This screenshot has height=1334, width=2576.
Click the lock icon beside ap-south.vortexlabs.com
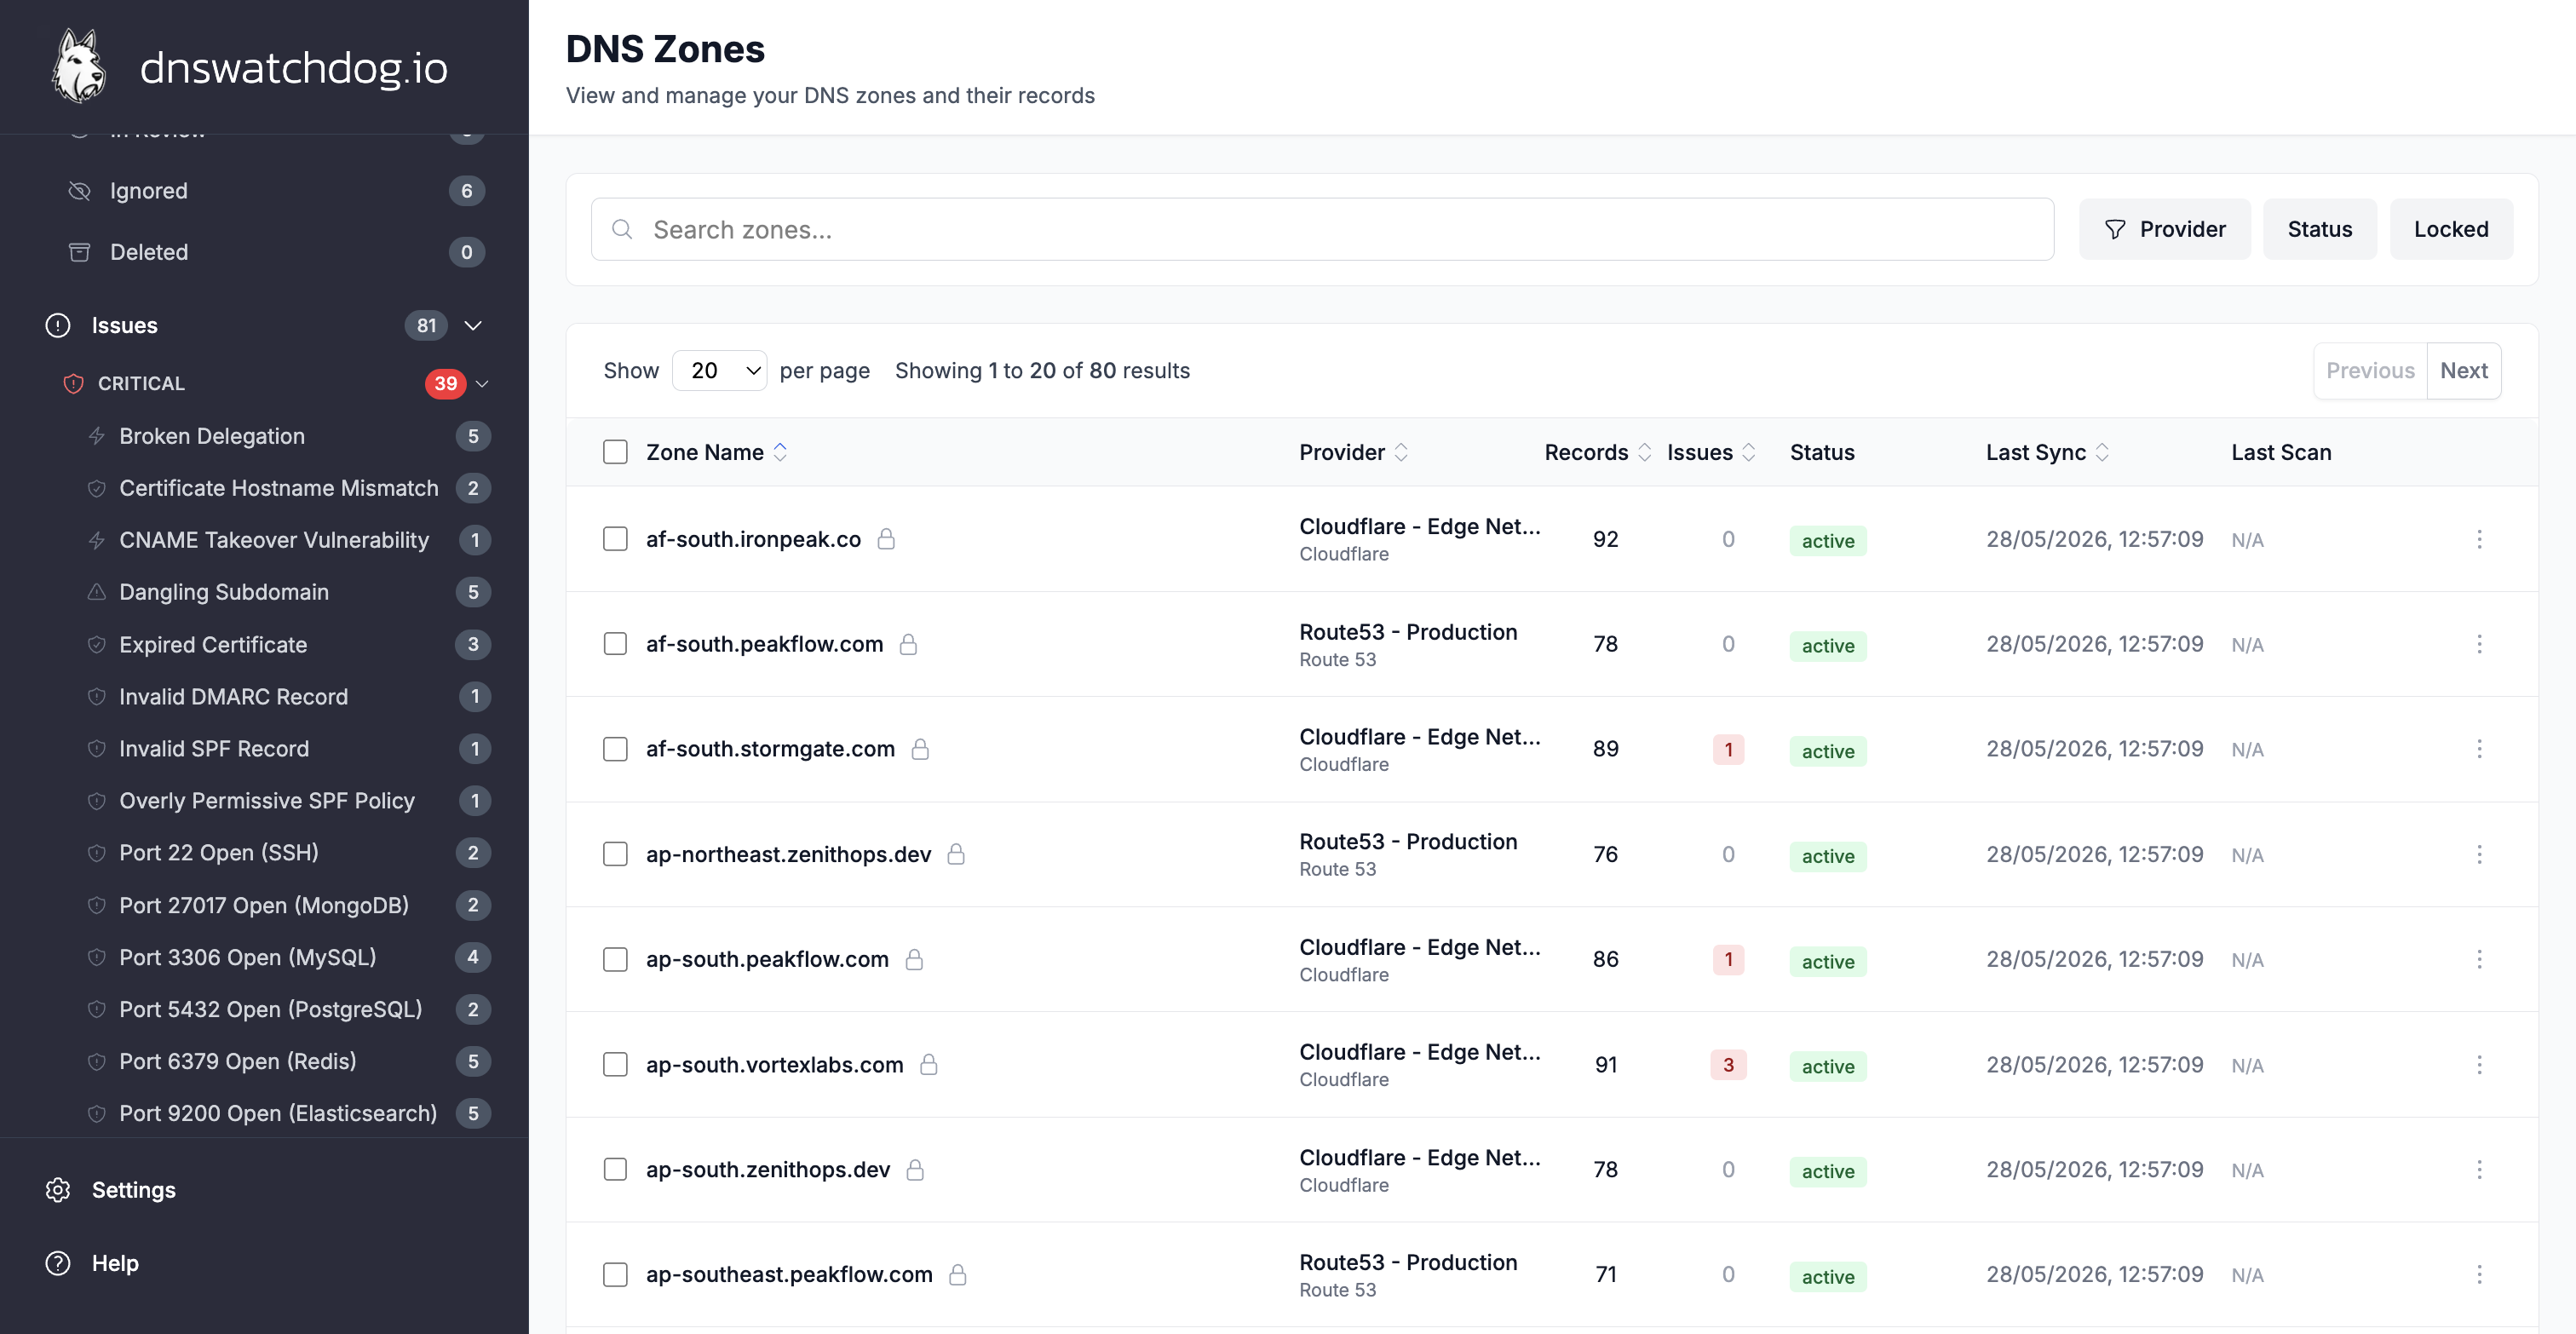tap(929, 1064)
